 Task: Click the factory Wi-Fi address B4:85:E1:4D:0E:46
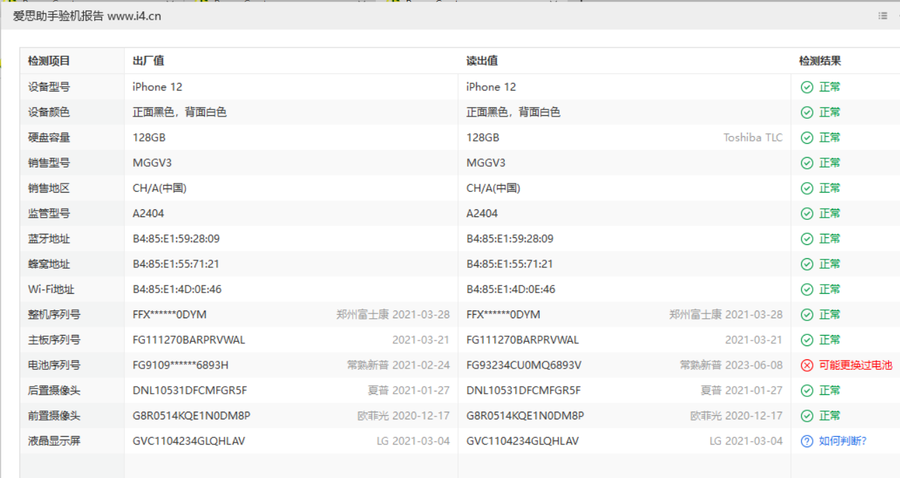(177, 289)
